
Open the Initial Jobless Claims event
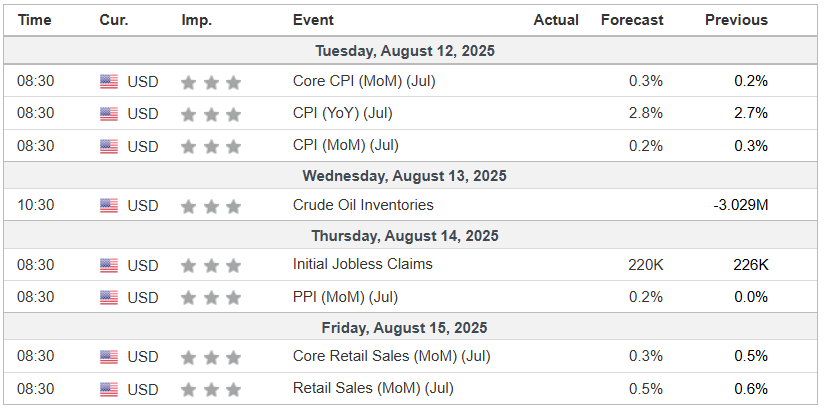tap(363, 265)
